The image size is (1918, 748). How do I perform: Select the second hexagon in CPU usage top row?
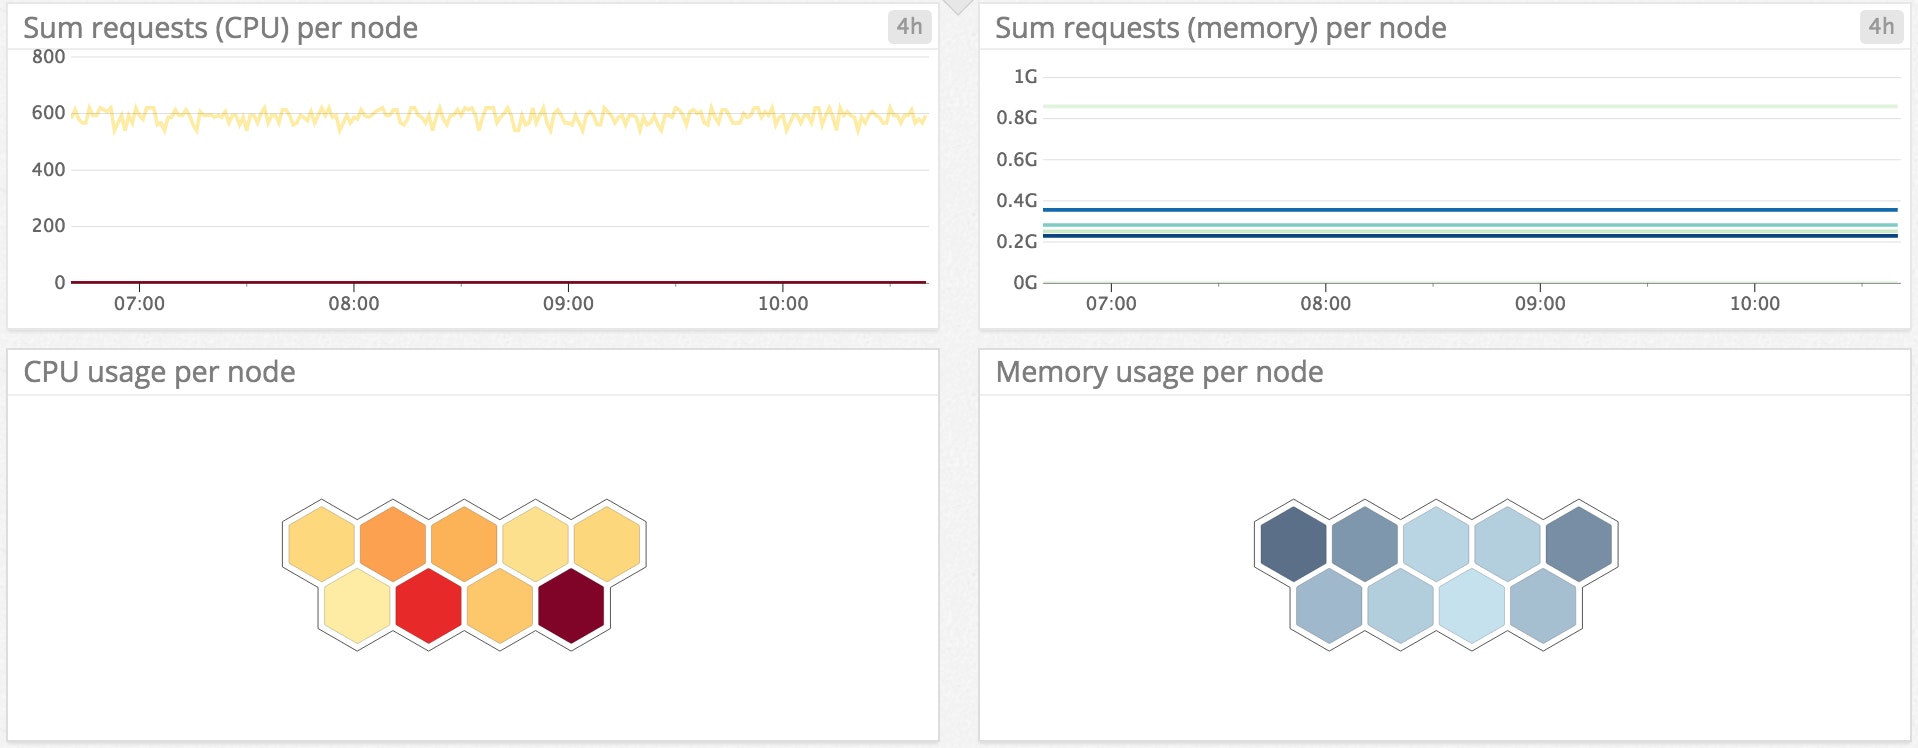click(x=393, y=544)
